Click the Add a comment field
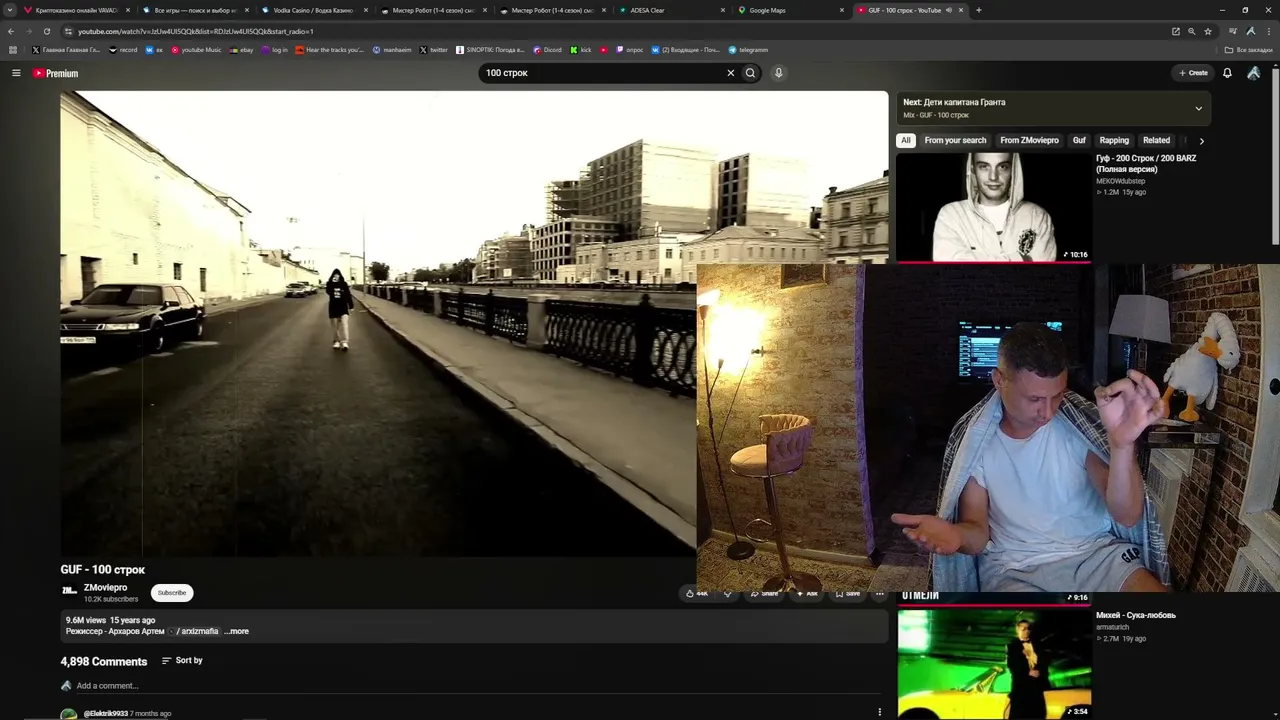This screenshot has height=720, width=1280. (477, 686)
